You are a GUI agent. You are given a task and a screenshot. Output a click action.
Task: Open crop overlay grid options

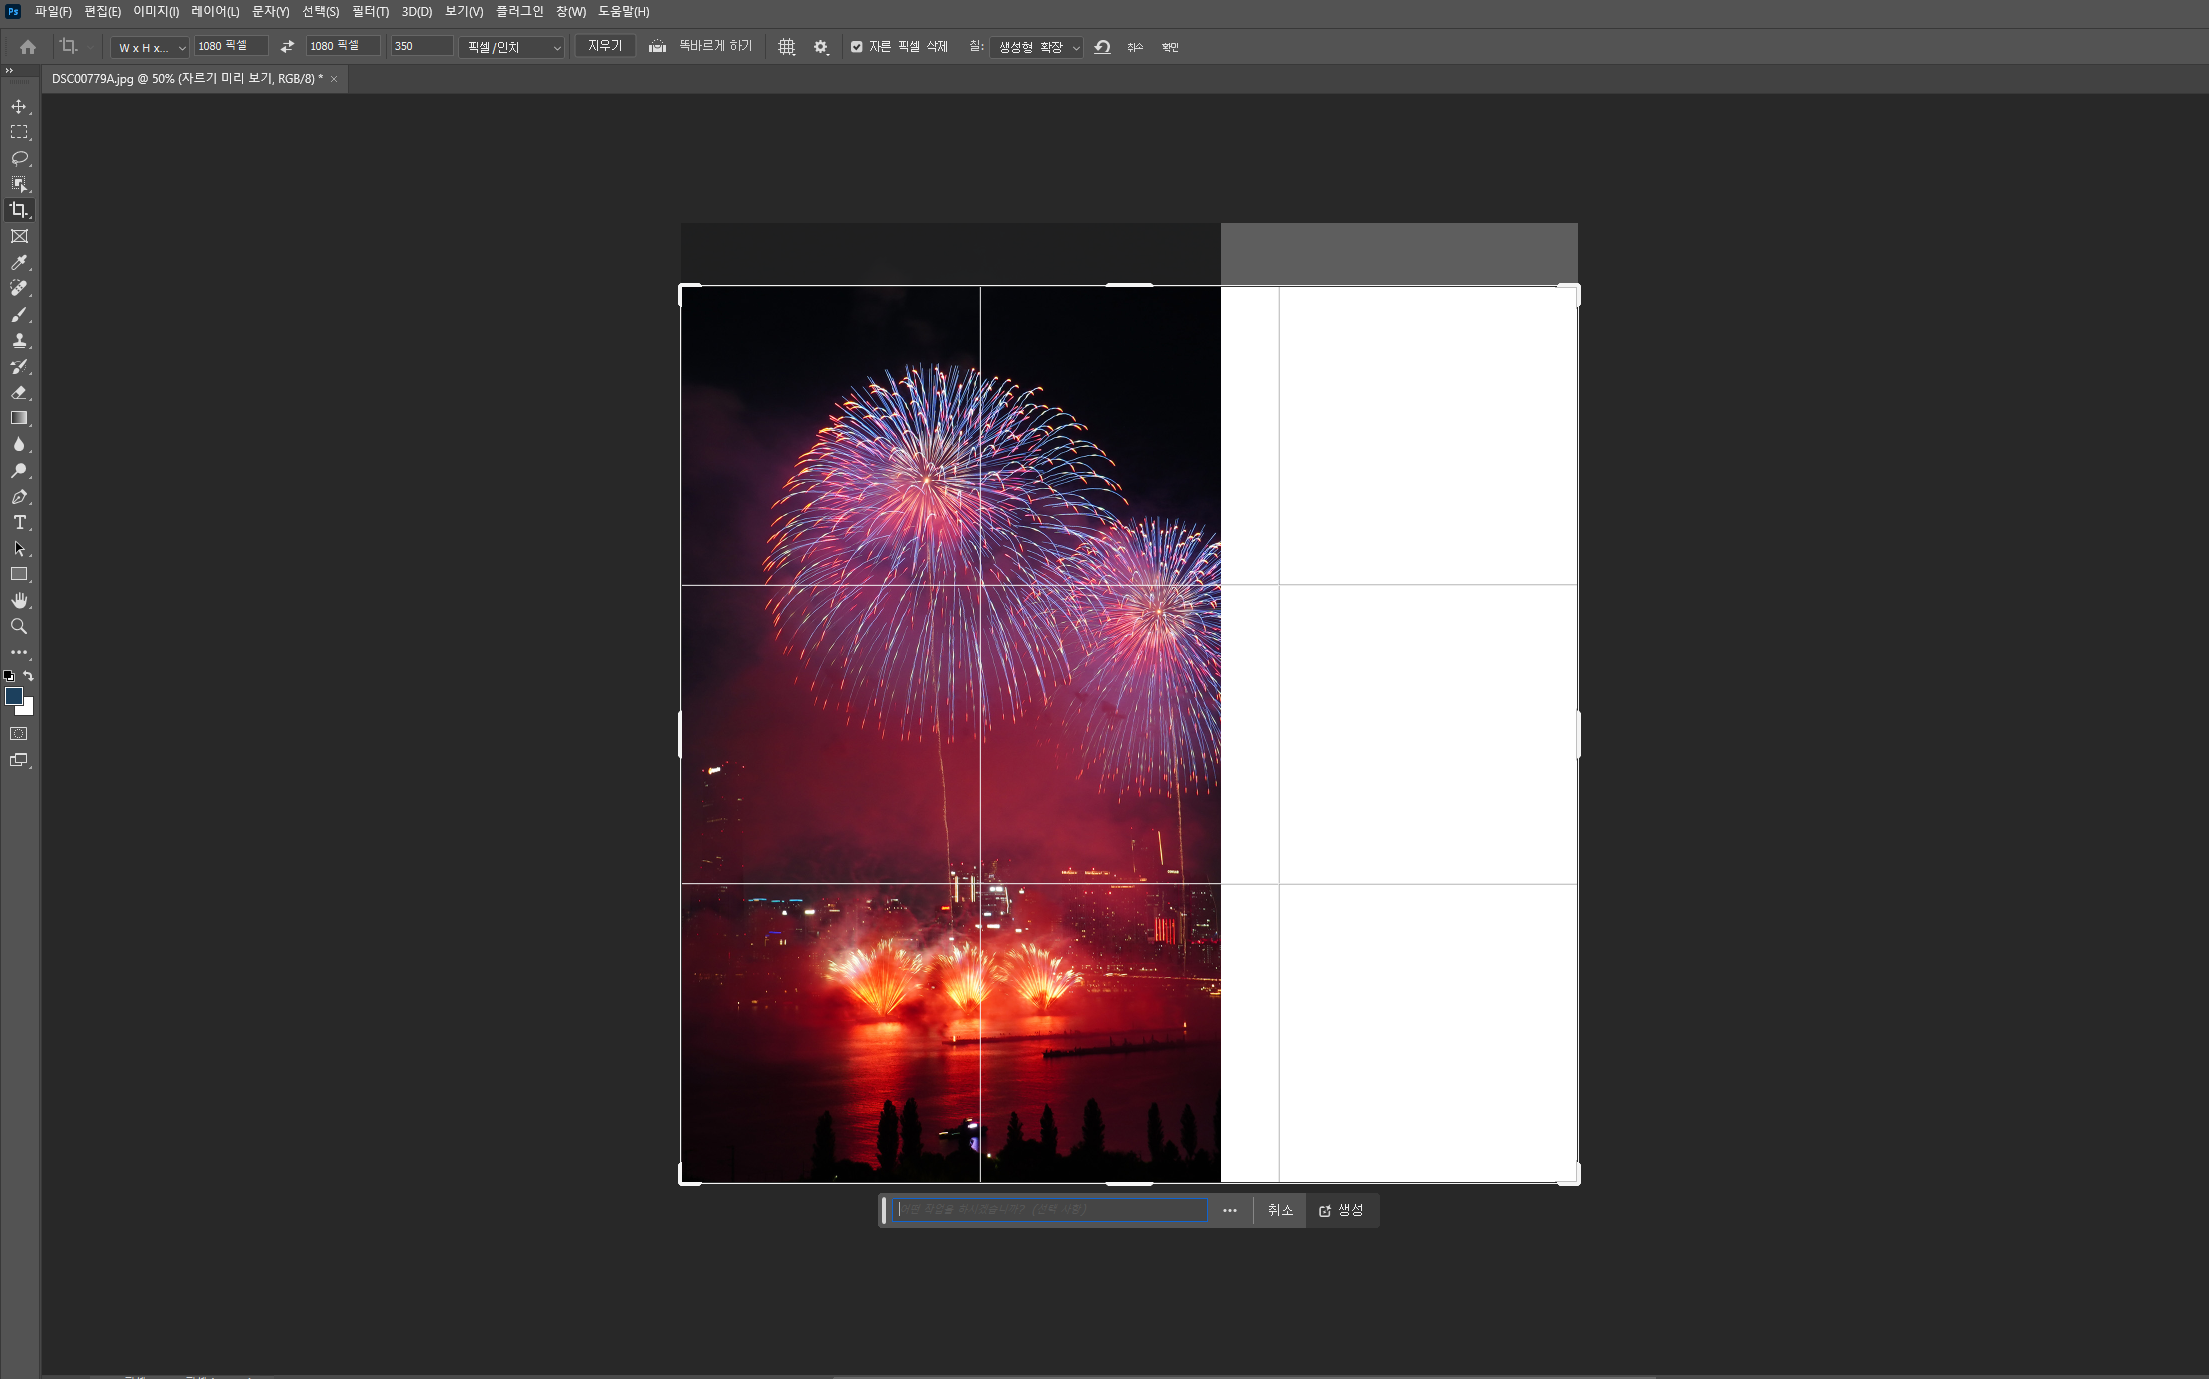[x=787, y=47]
